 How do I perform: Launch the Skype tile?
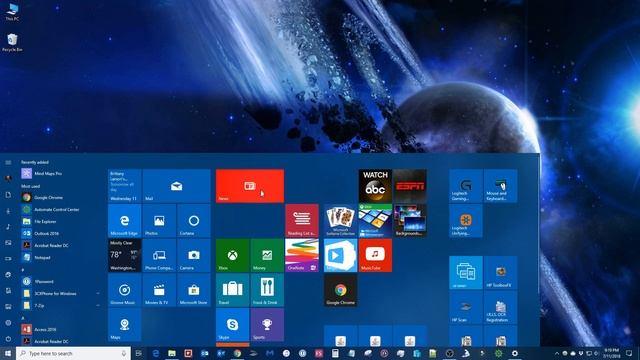tap(233, 325)
